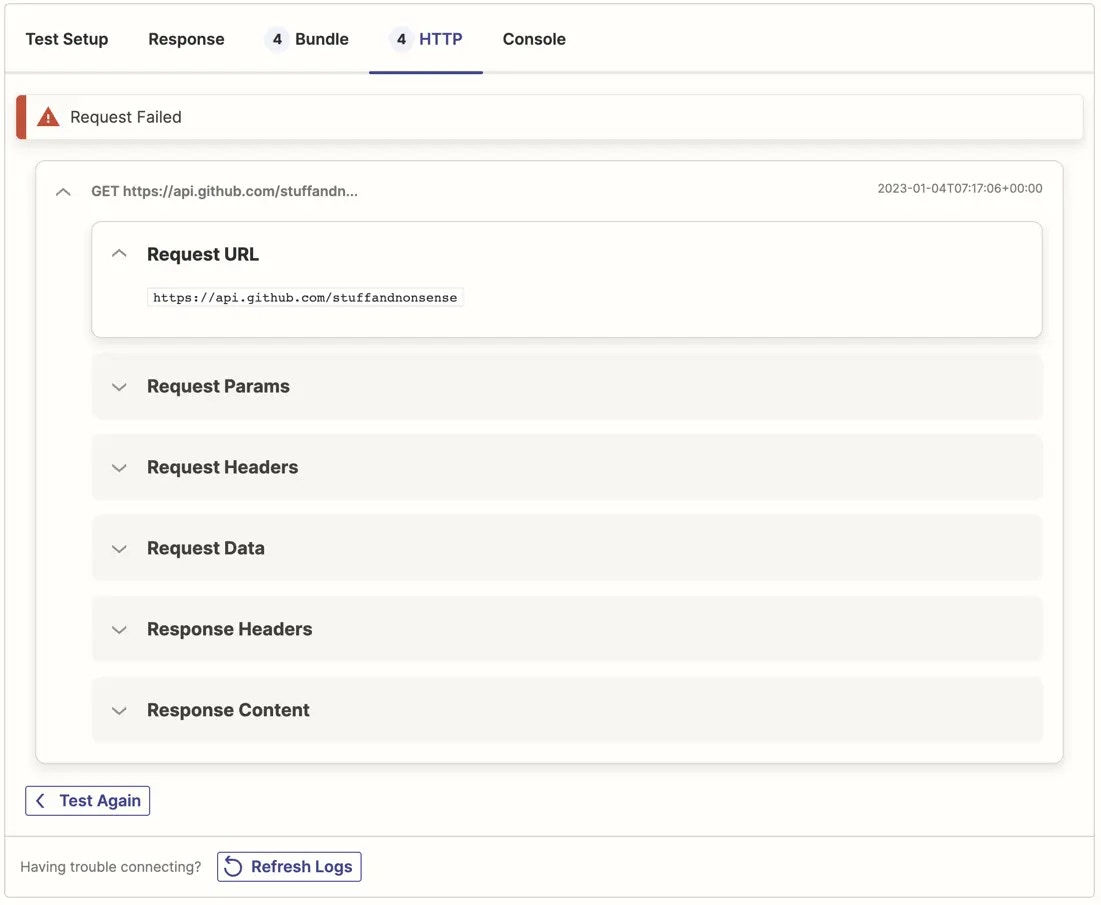Collapse the Request URL section chevron
1101x905 pixels.
pyautogui.click(x=119, y=253)
